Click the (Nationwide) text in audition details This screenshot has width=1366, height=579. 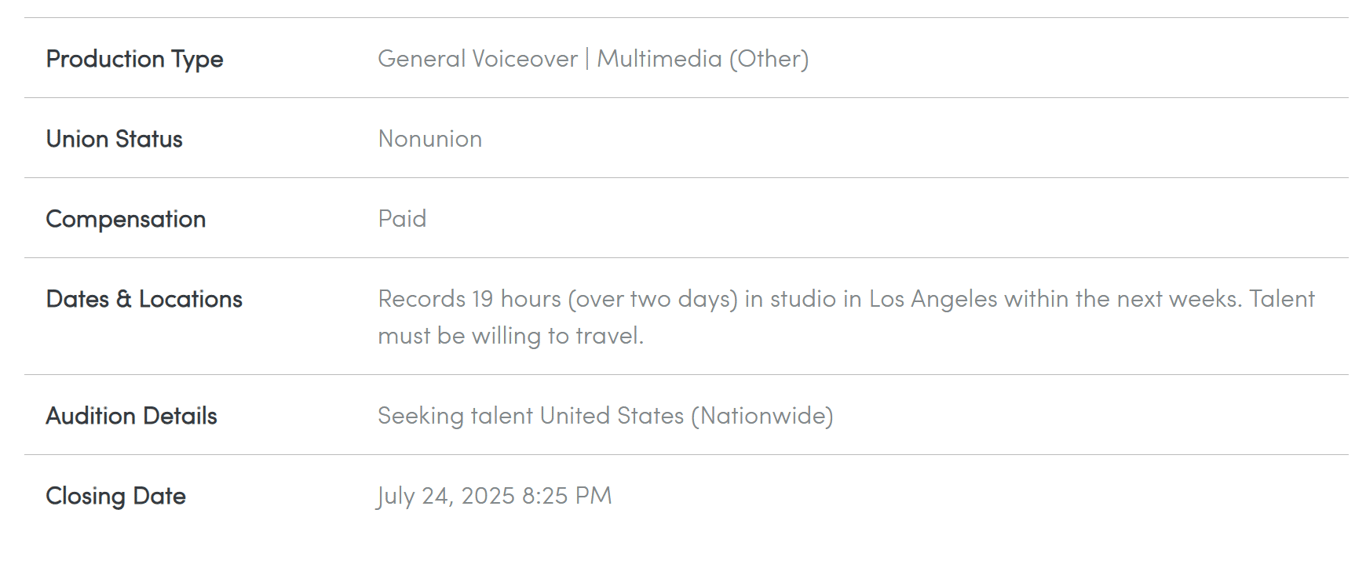pos(761,416)
